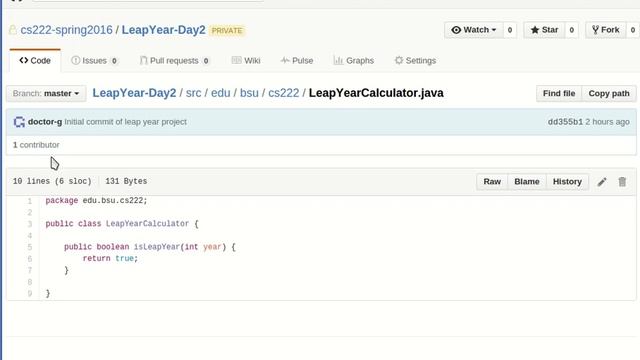This screenshot has width=640, height=360.
Task: Edit file with the pencil icon
Action: point(602,182)
